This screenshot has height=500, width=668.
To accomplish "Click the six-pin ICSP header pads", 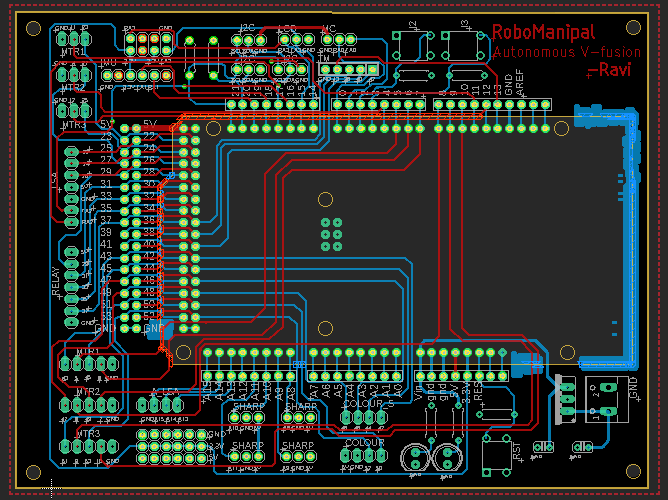I will tap(331, 234).
